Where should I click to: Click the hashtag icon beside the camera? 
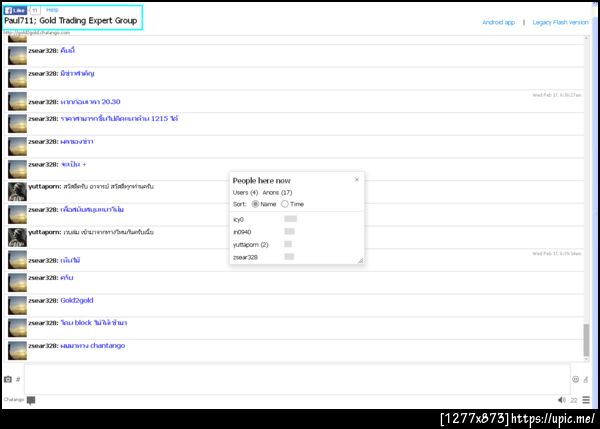pos(18,379)
